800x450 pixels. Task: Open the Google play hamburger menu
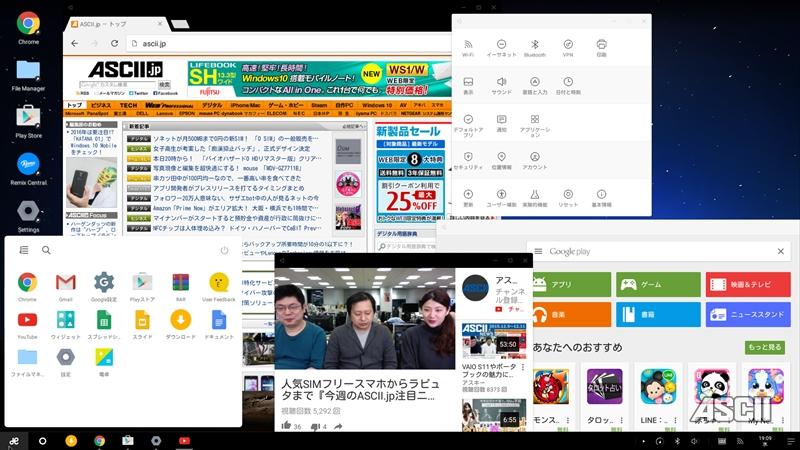[538, 251]
